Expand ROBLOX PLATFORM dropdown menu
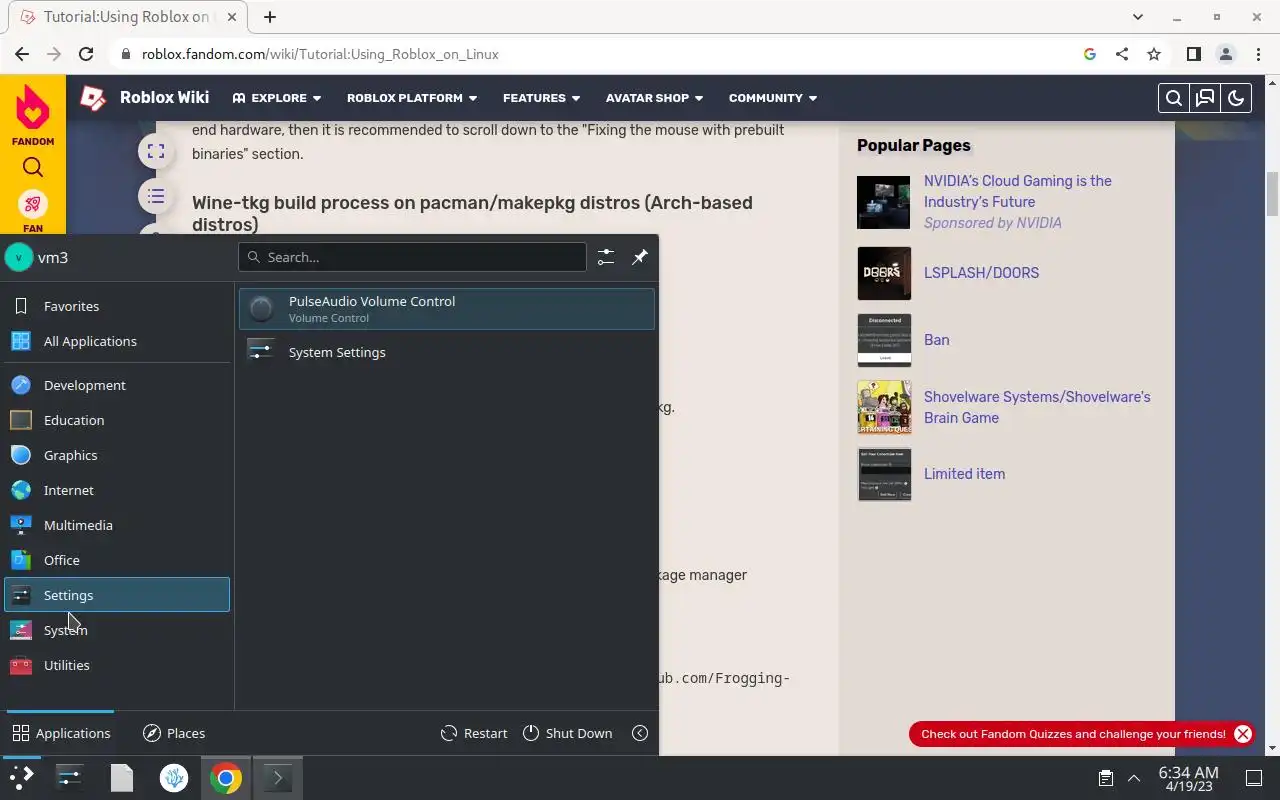 pos(412,98)
